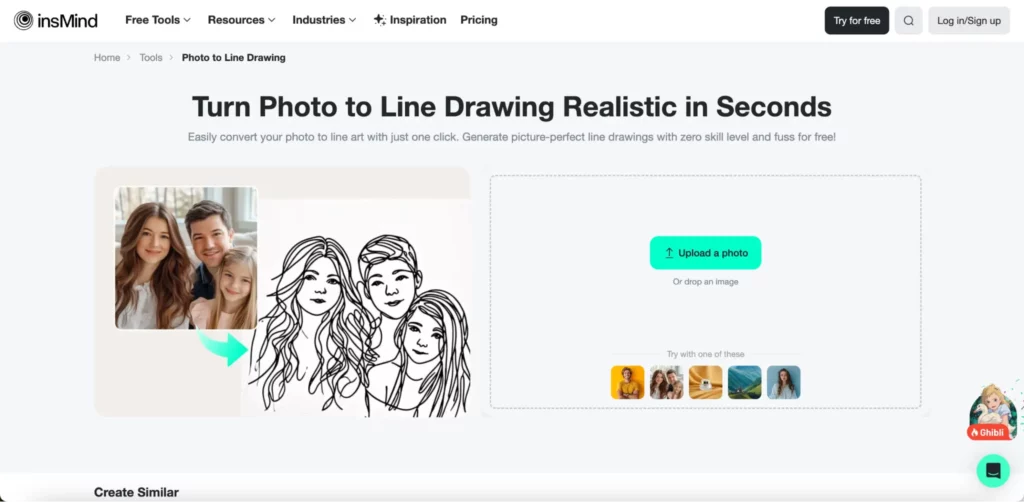
Task: Expand the Resources dropdown menu
Action: point(241,20)
